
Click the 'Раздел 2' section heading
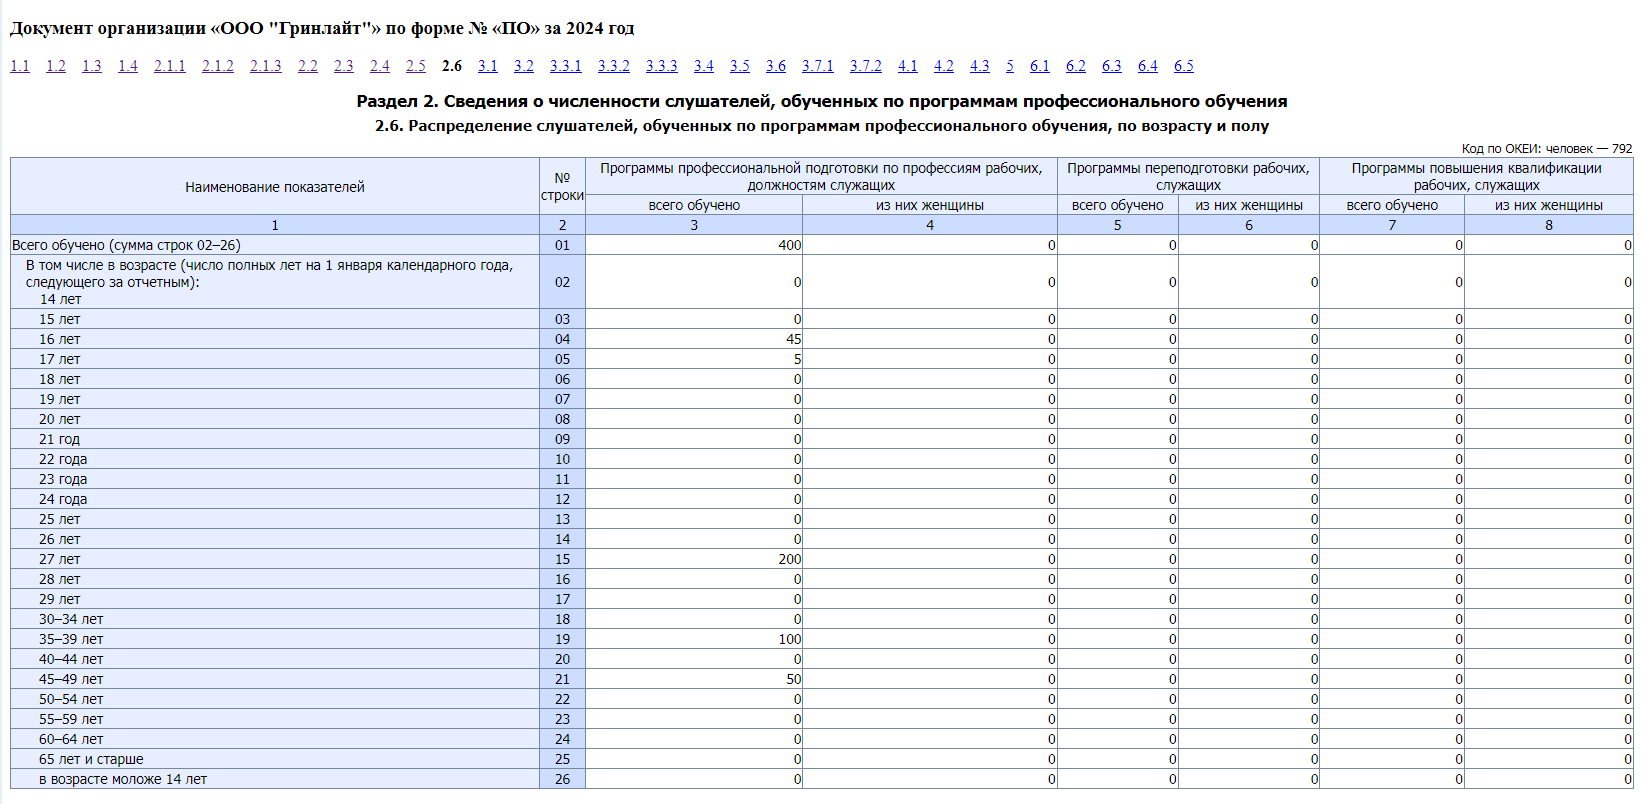(822, 101)
